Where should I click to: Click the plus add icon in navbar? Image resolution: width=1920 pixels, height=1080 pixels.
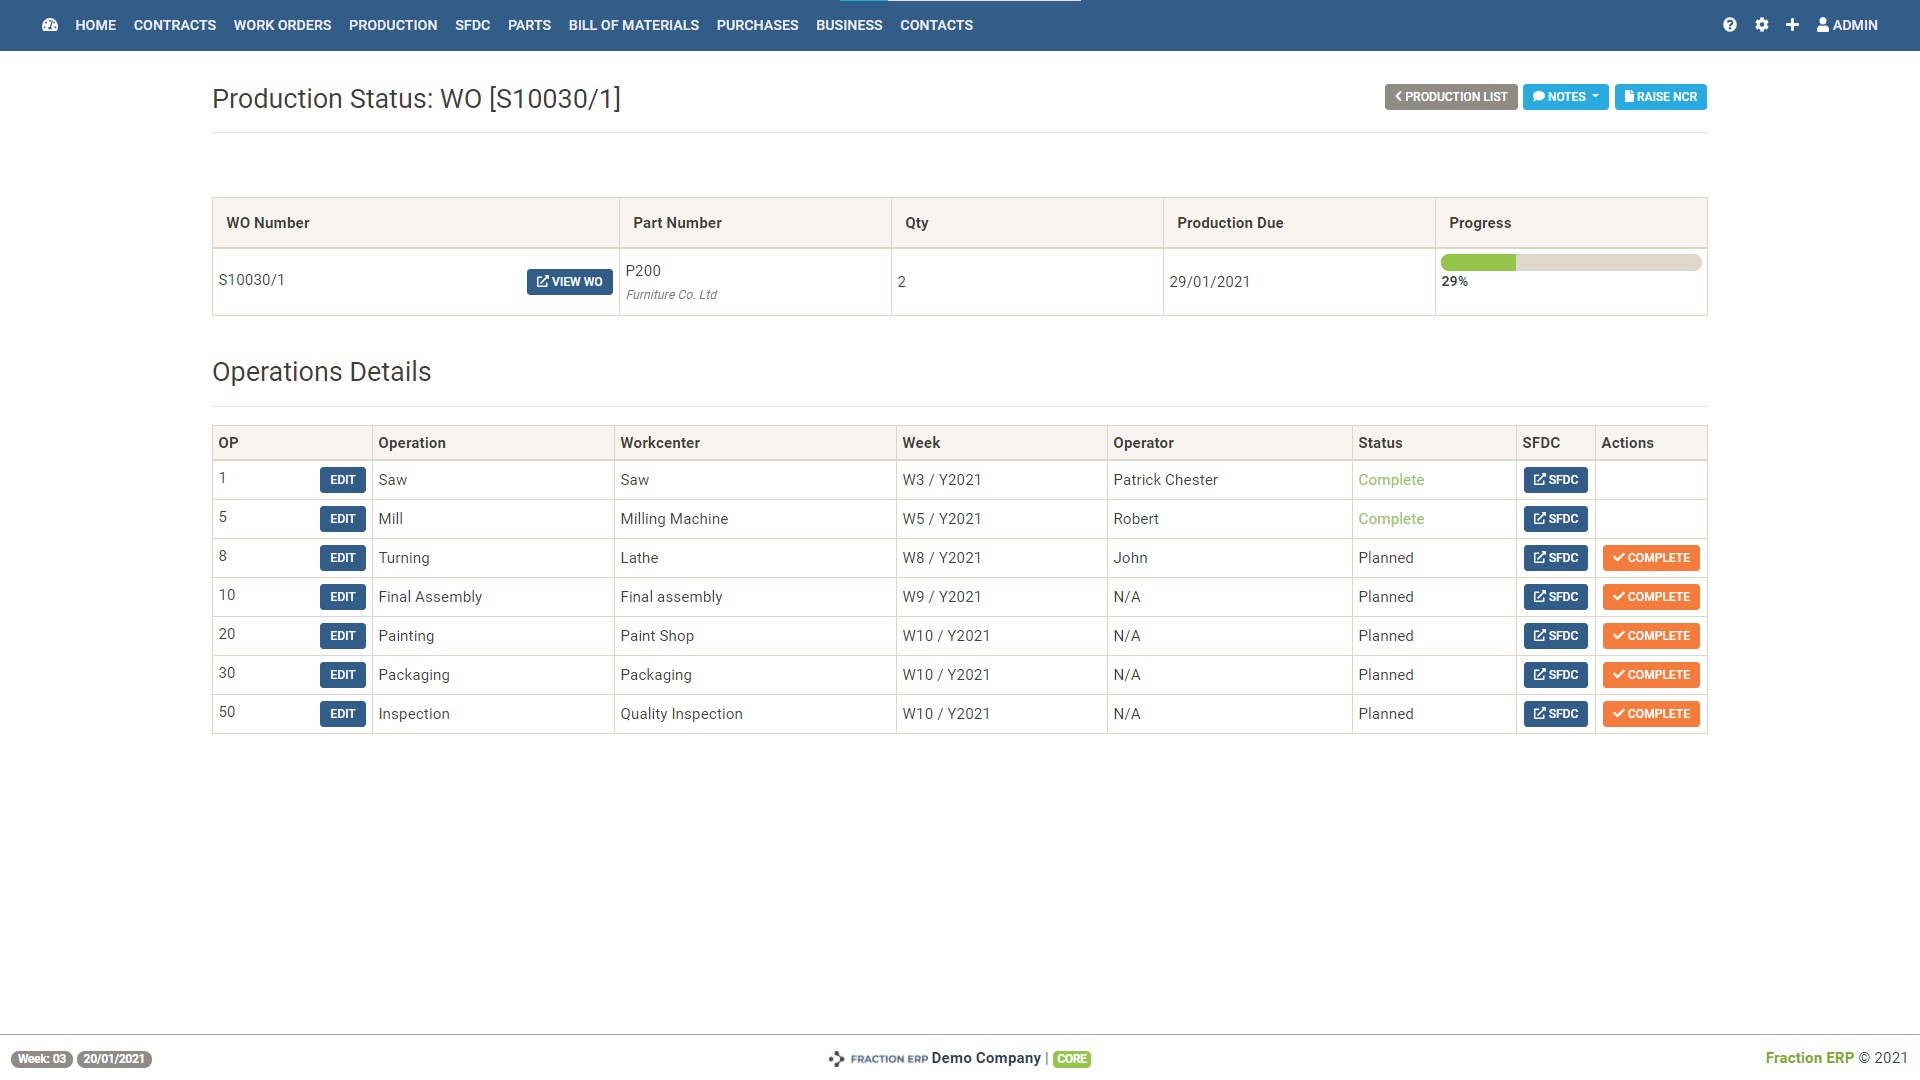pyautogui.click(x=1792, y=25)
